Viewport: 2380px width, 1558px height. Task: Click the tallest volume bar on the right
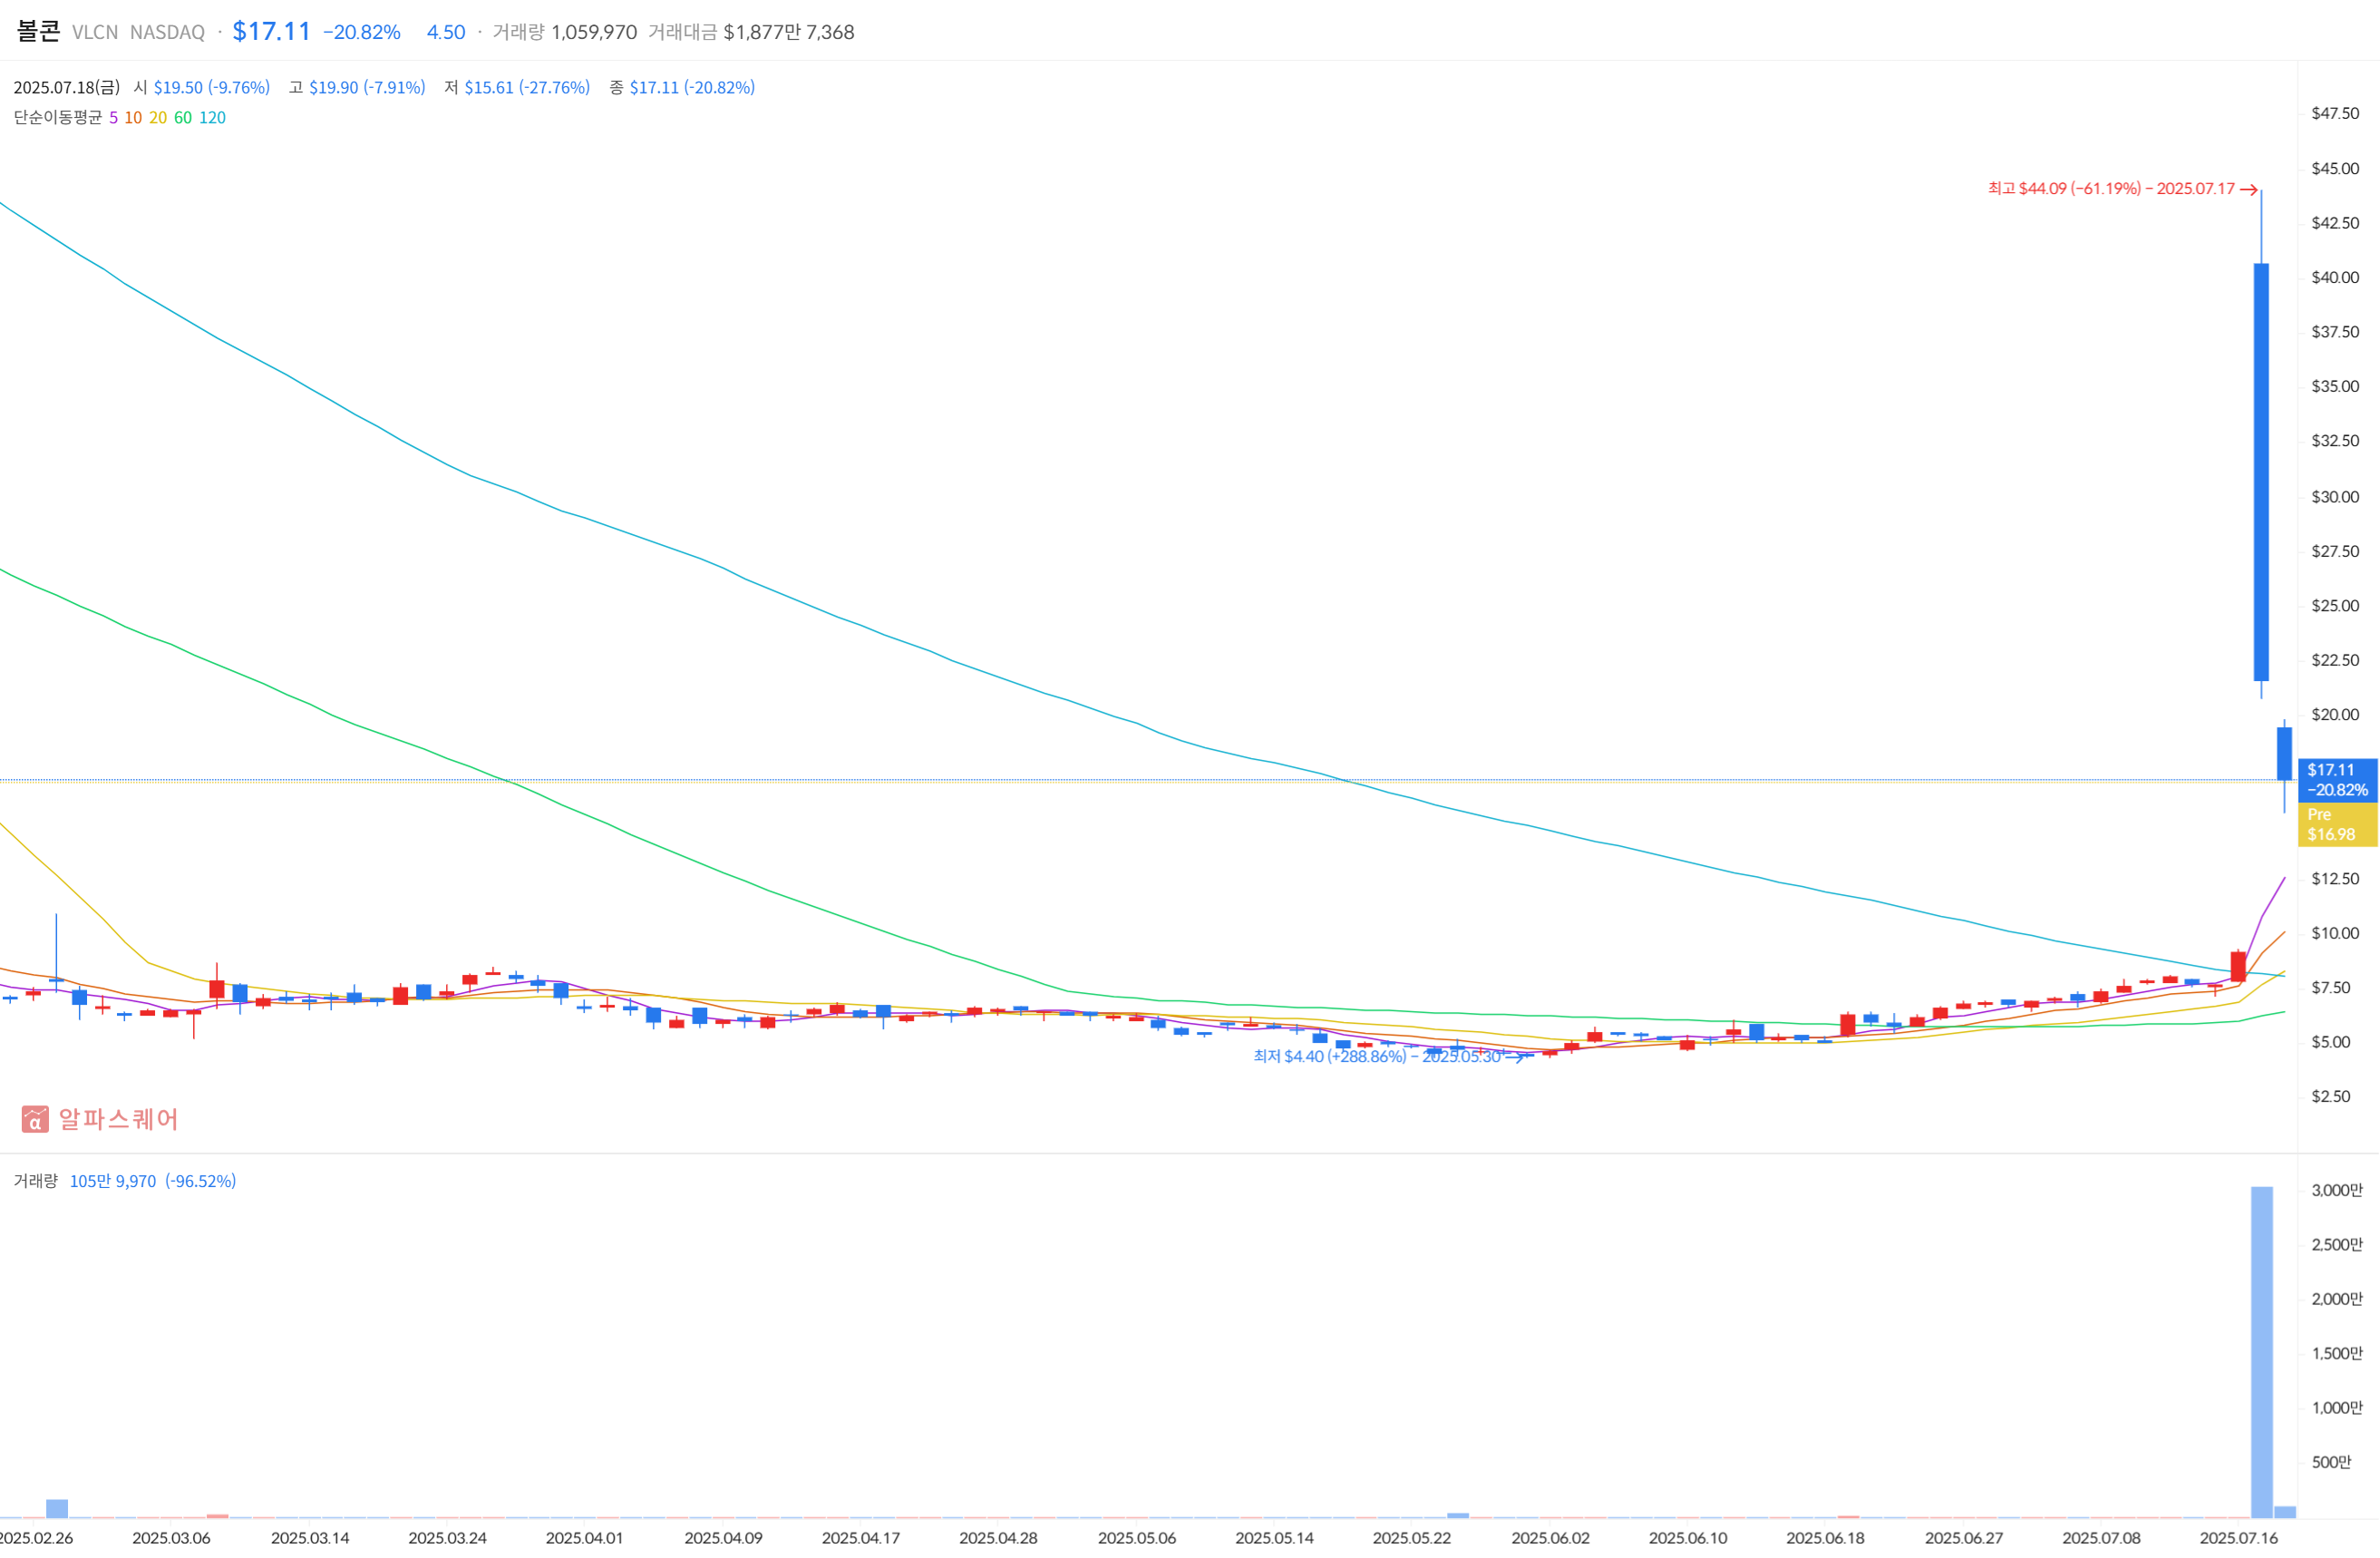2261,1350
